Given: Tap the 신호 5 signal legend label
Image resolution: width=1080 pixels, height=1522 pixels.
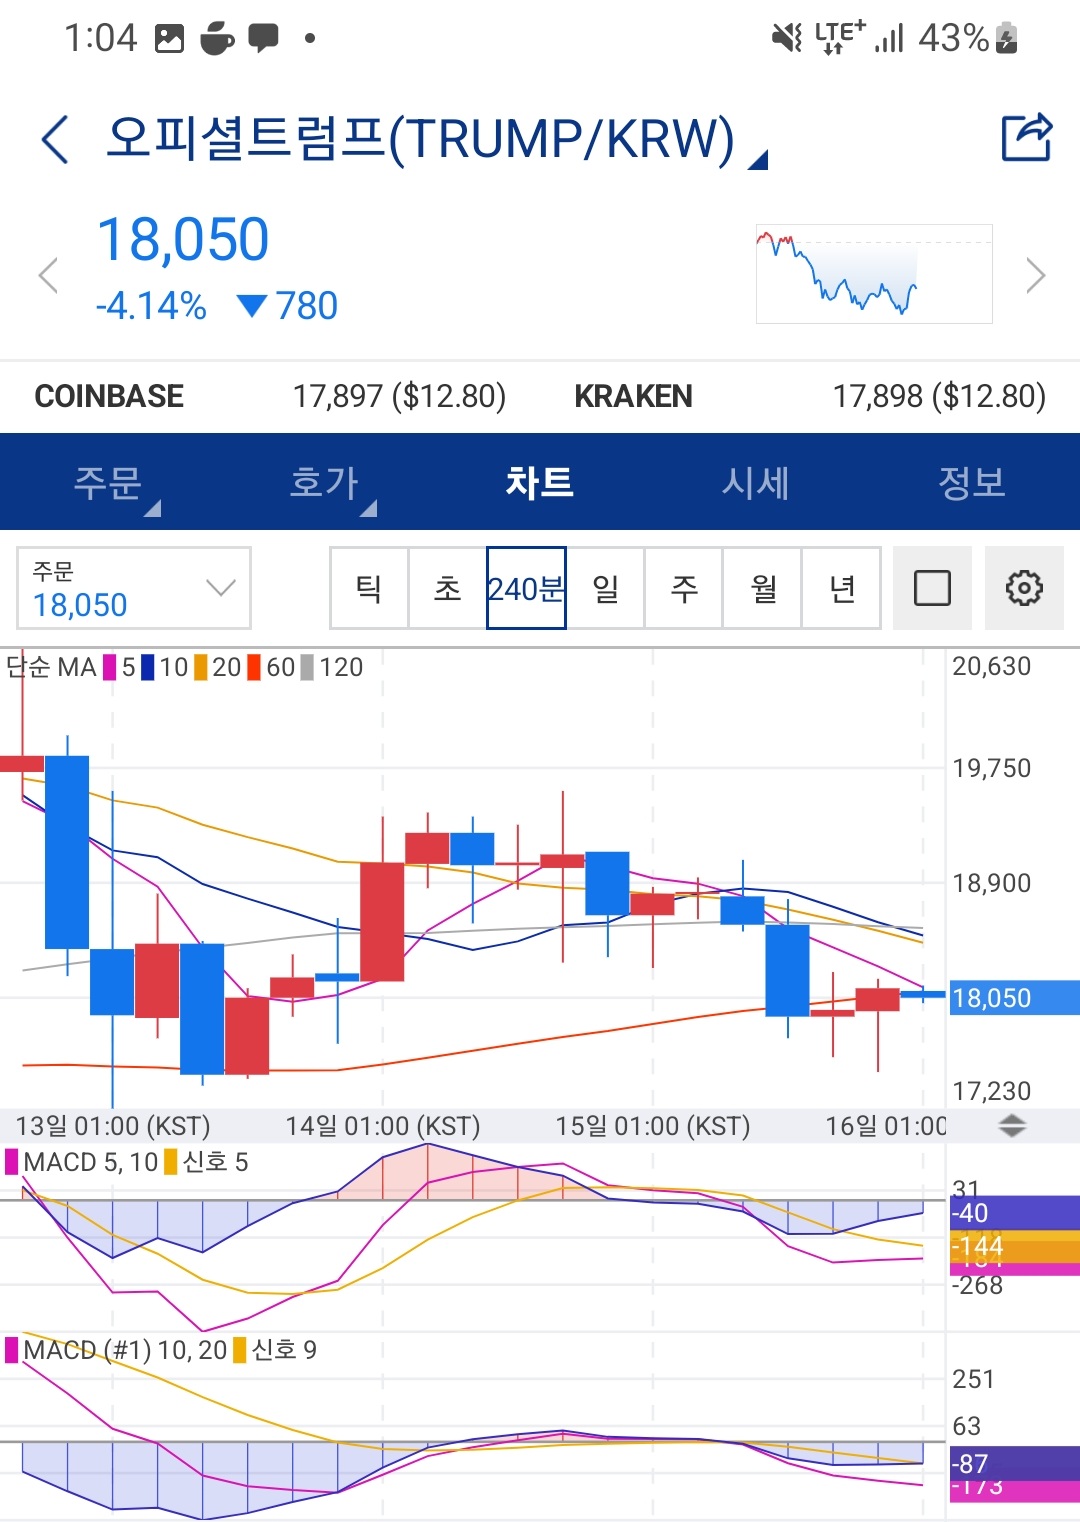Looking at the screenshot, I should click(x=215, y=1162).
